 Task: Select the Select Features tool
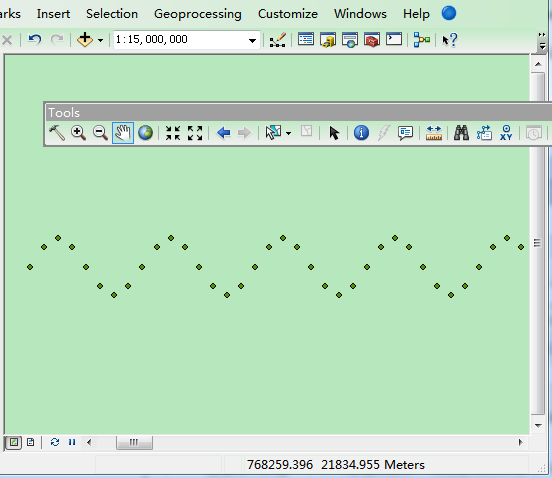[273, 133]
